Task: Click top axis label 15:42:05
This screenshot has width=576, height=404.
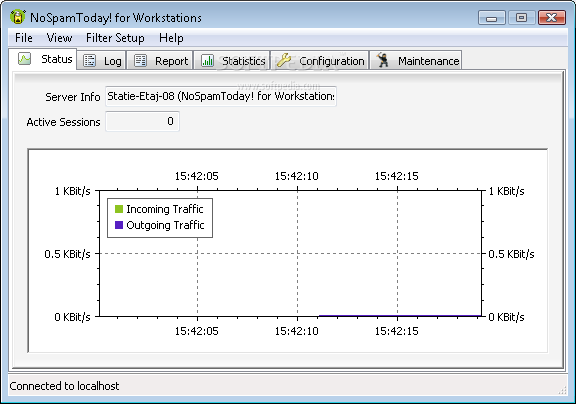Action: [x=197, y=176]
